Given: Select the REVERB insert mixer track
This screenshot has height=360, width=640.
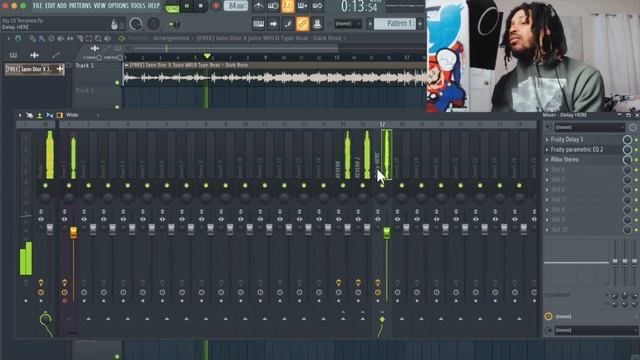Looking at the screenshot, I should (x=343, y=155).
